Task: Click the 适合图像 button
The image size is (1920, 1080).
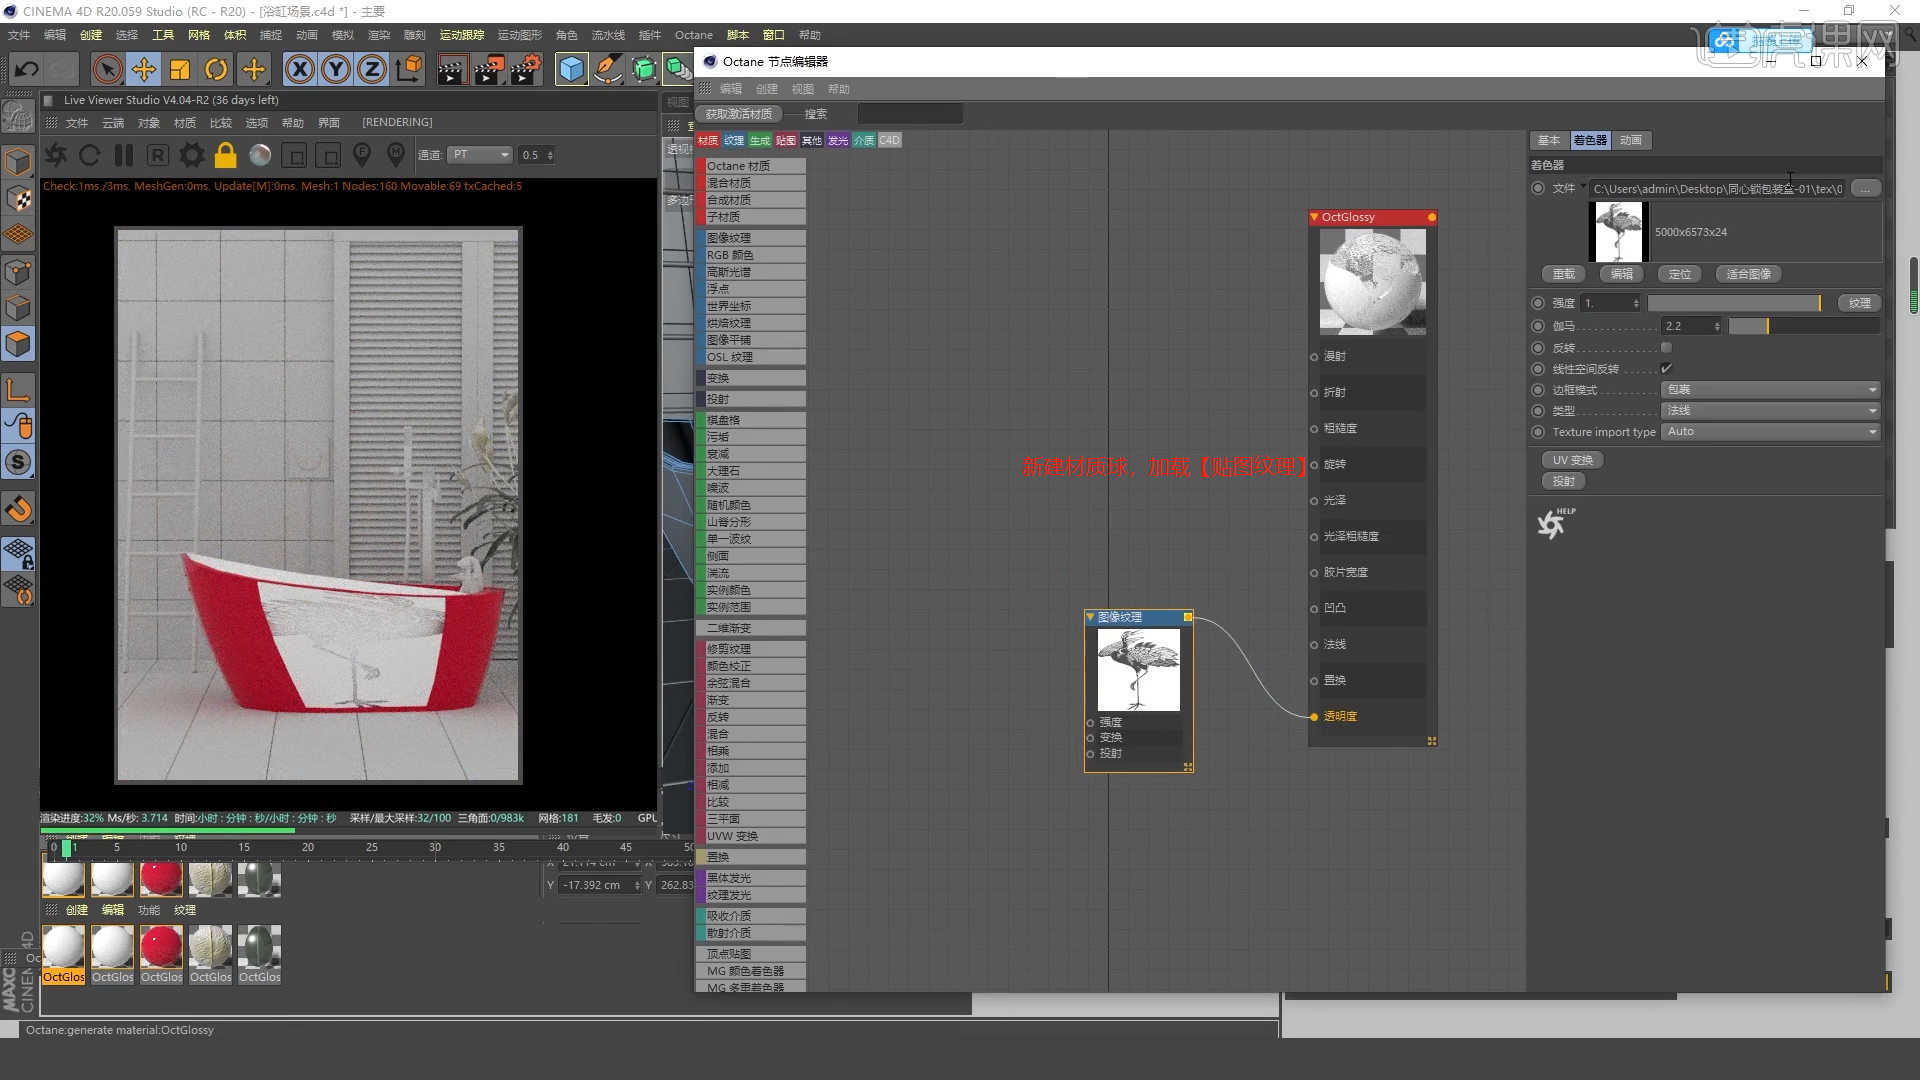Action: [x=1748, y=274]
